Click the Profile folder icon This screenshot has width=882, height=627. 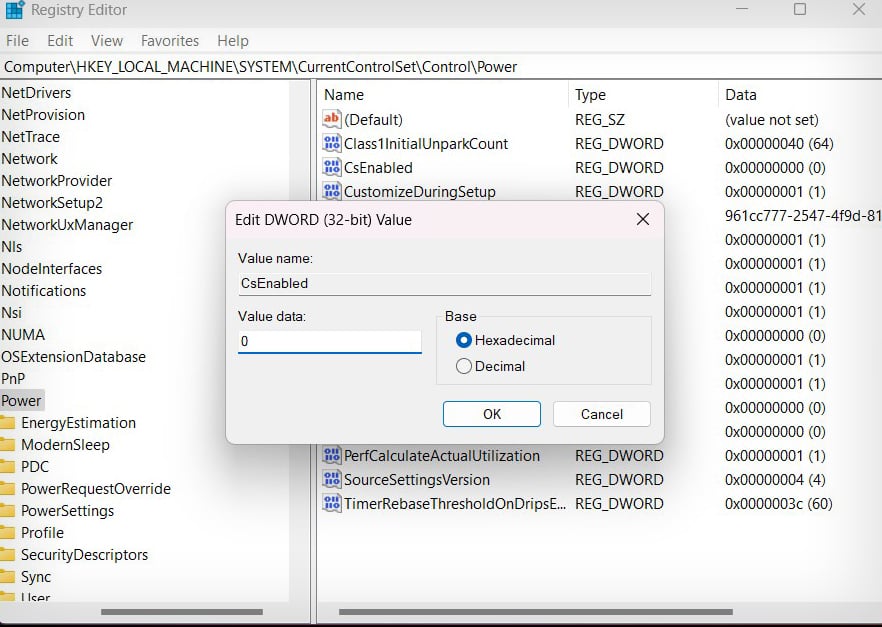pyautogui.click(x=7, y=532)
